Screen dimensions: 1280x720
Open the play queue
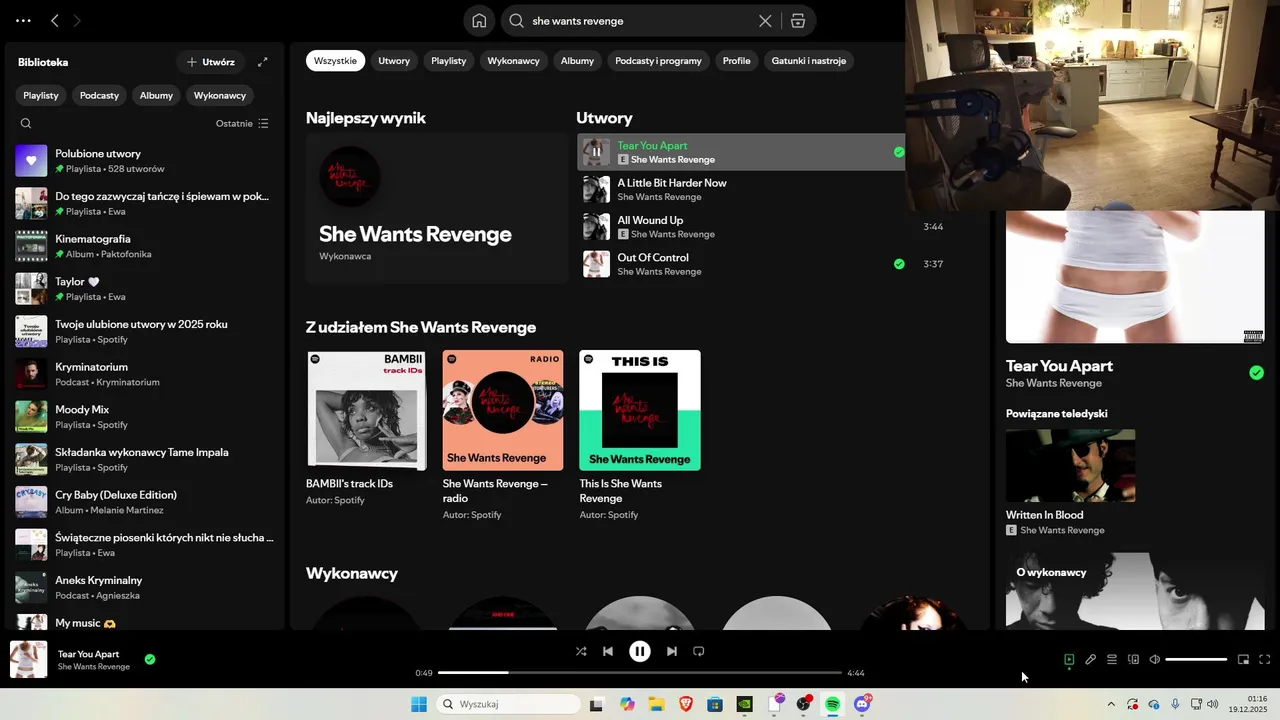[x=1112, y=660]
